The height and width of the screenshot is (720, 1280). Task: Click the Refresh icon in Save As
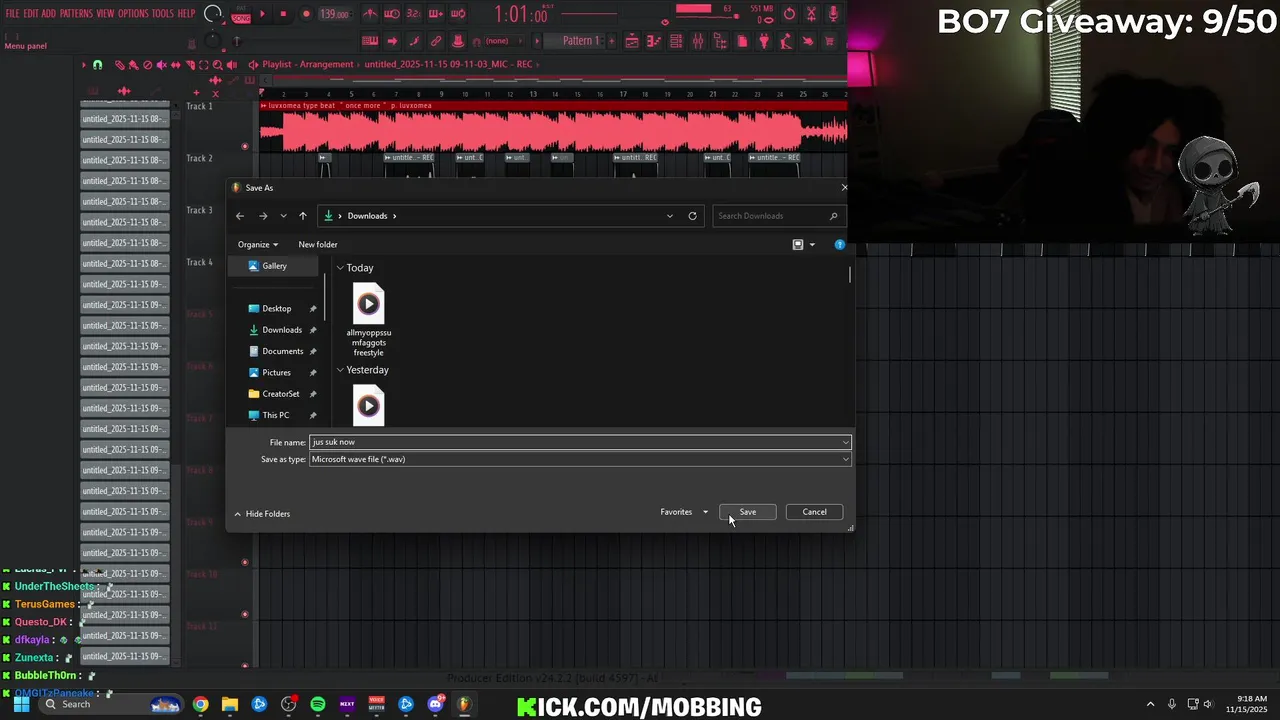point(692,216)
